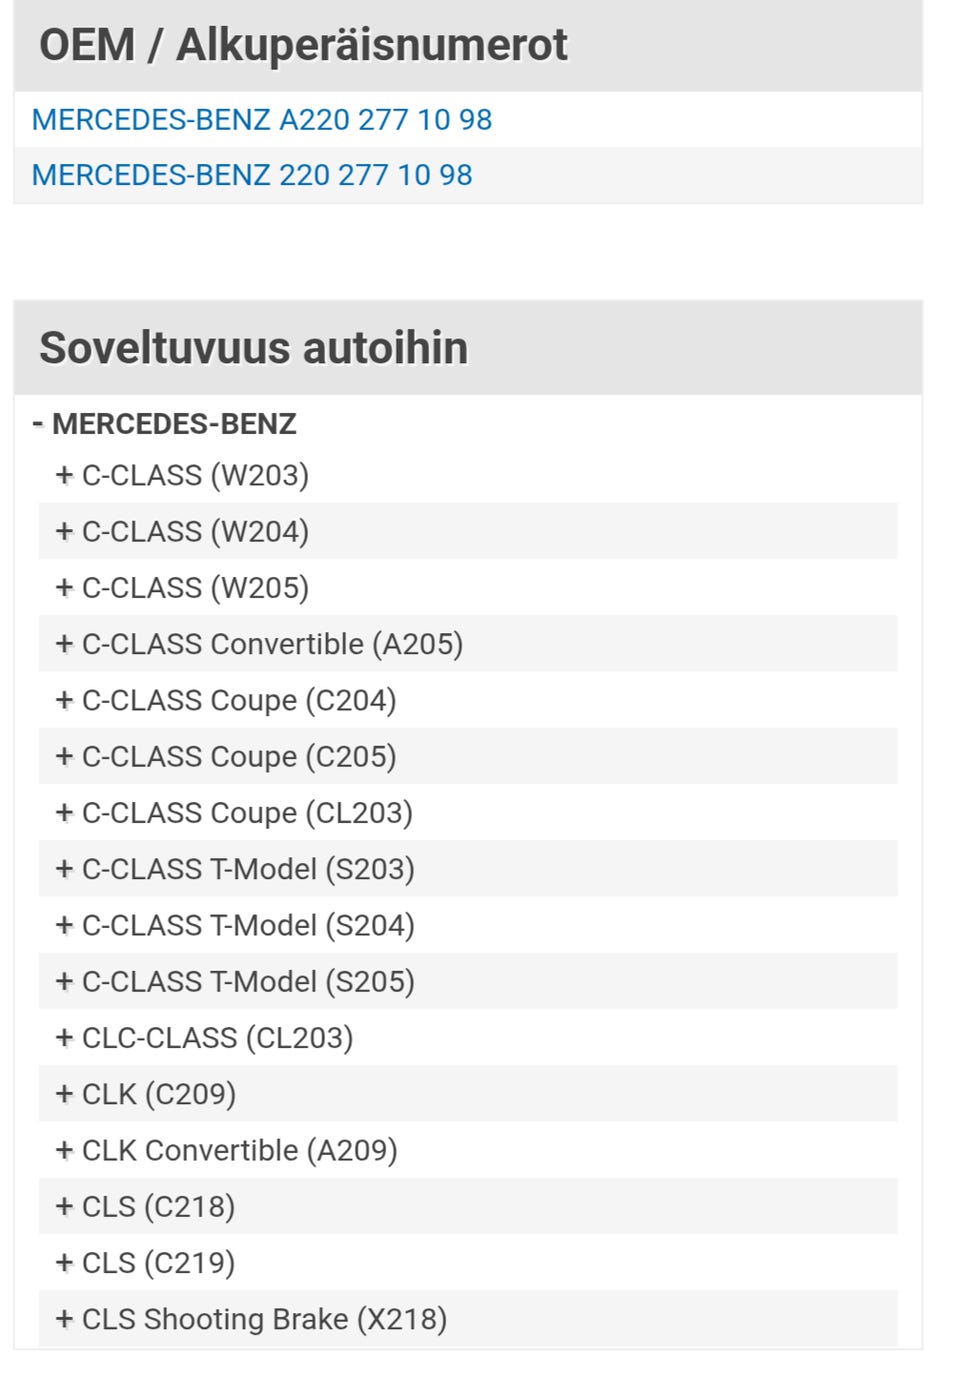Expand C-CLASS Convertible (A205) plus icon
The height and width of the screenshot is (1376, 960).
[x=65, y=643]
